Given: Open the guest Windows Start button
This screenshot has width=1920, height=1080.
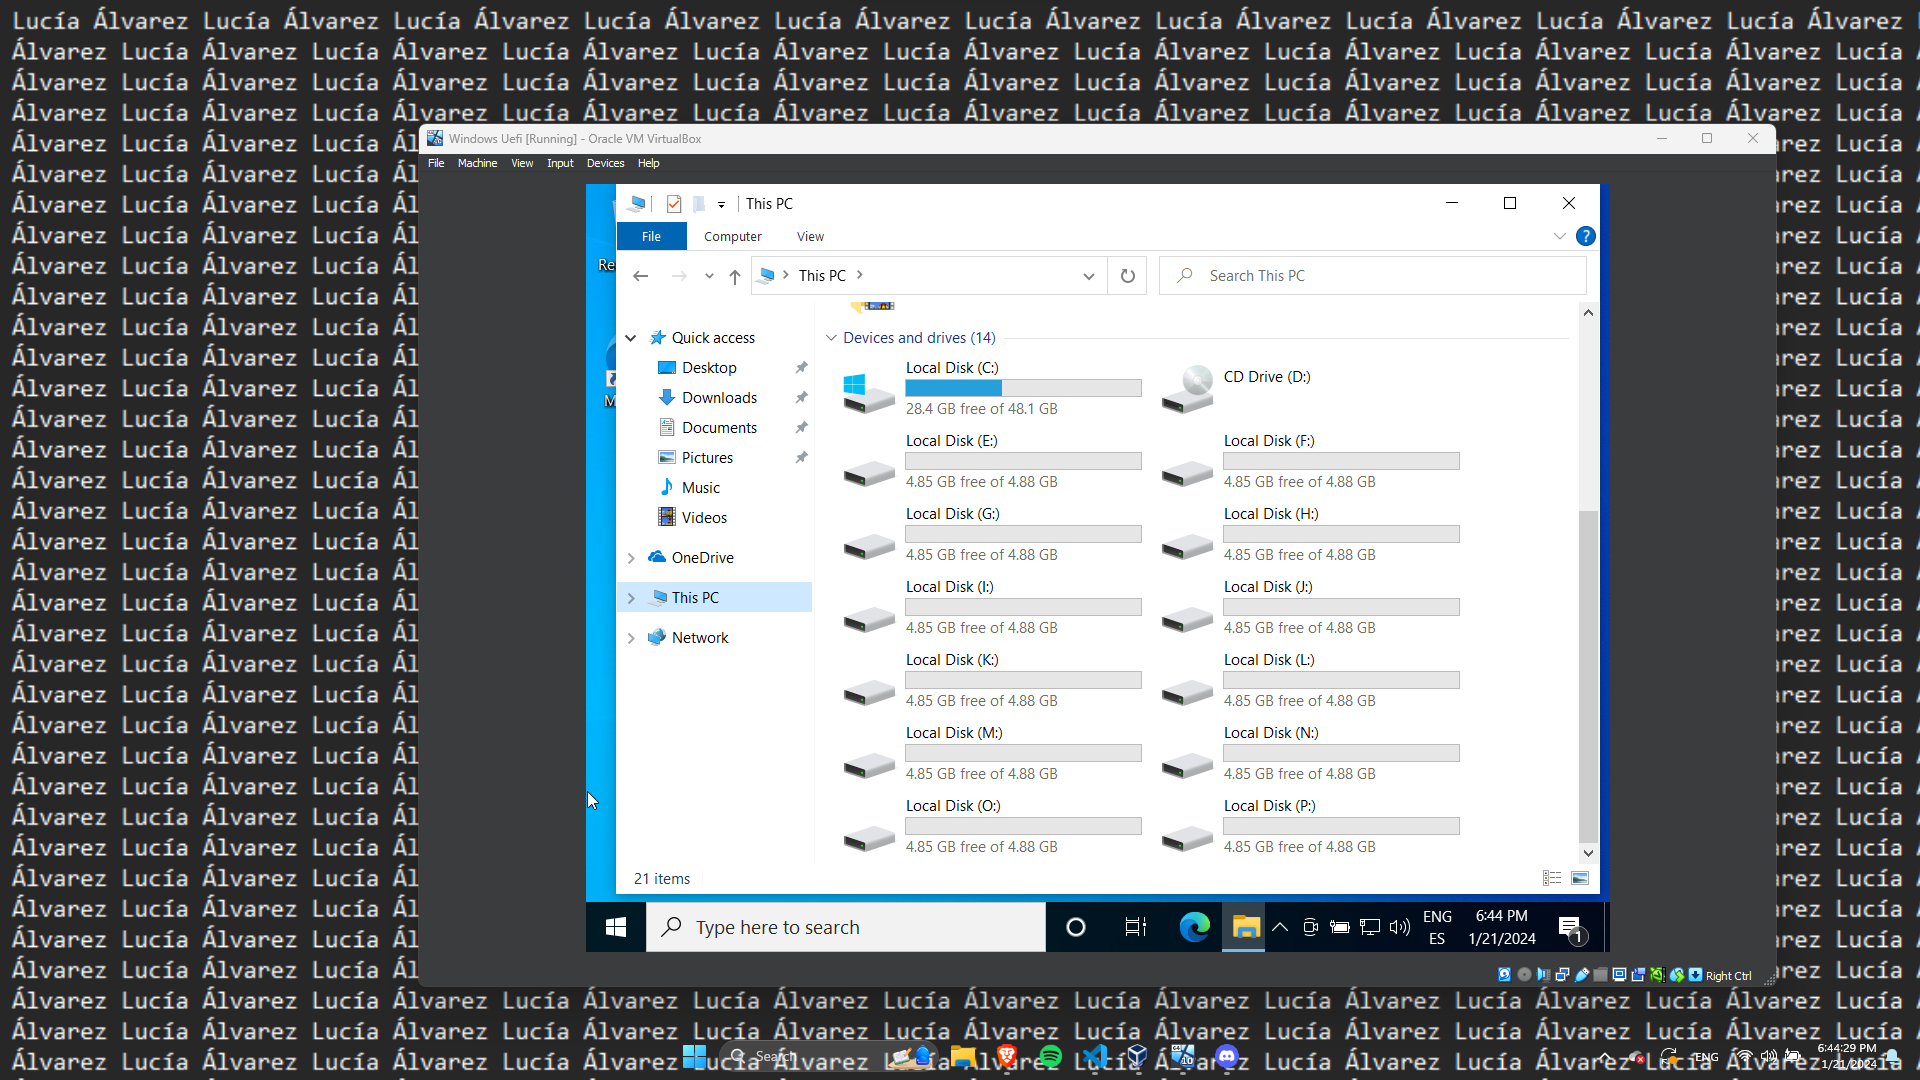Looking at the screenshot, I should (616, 927).
